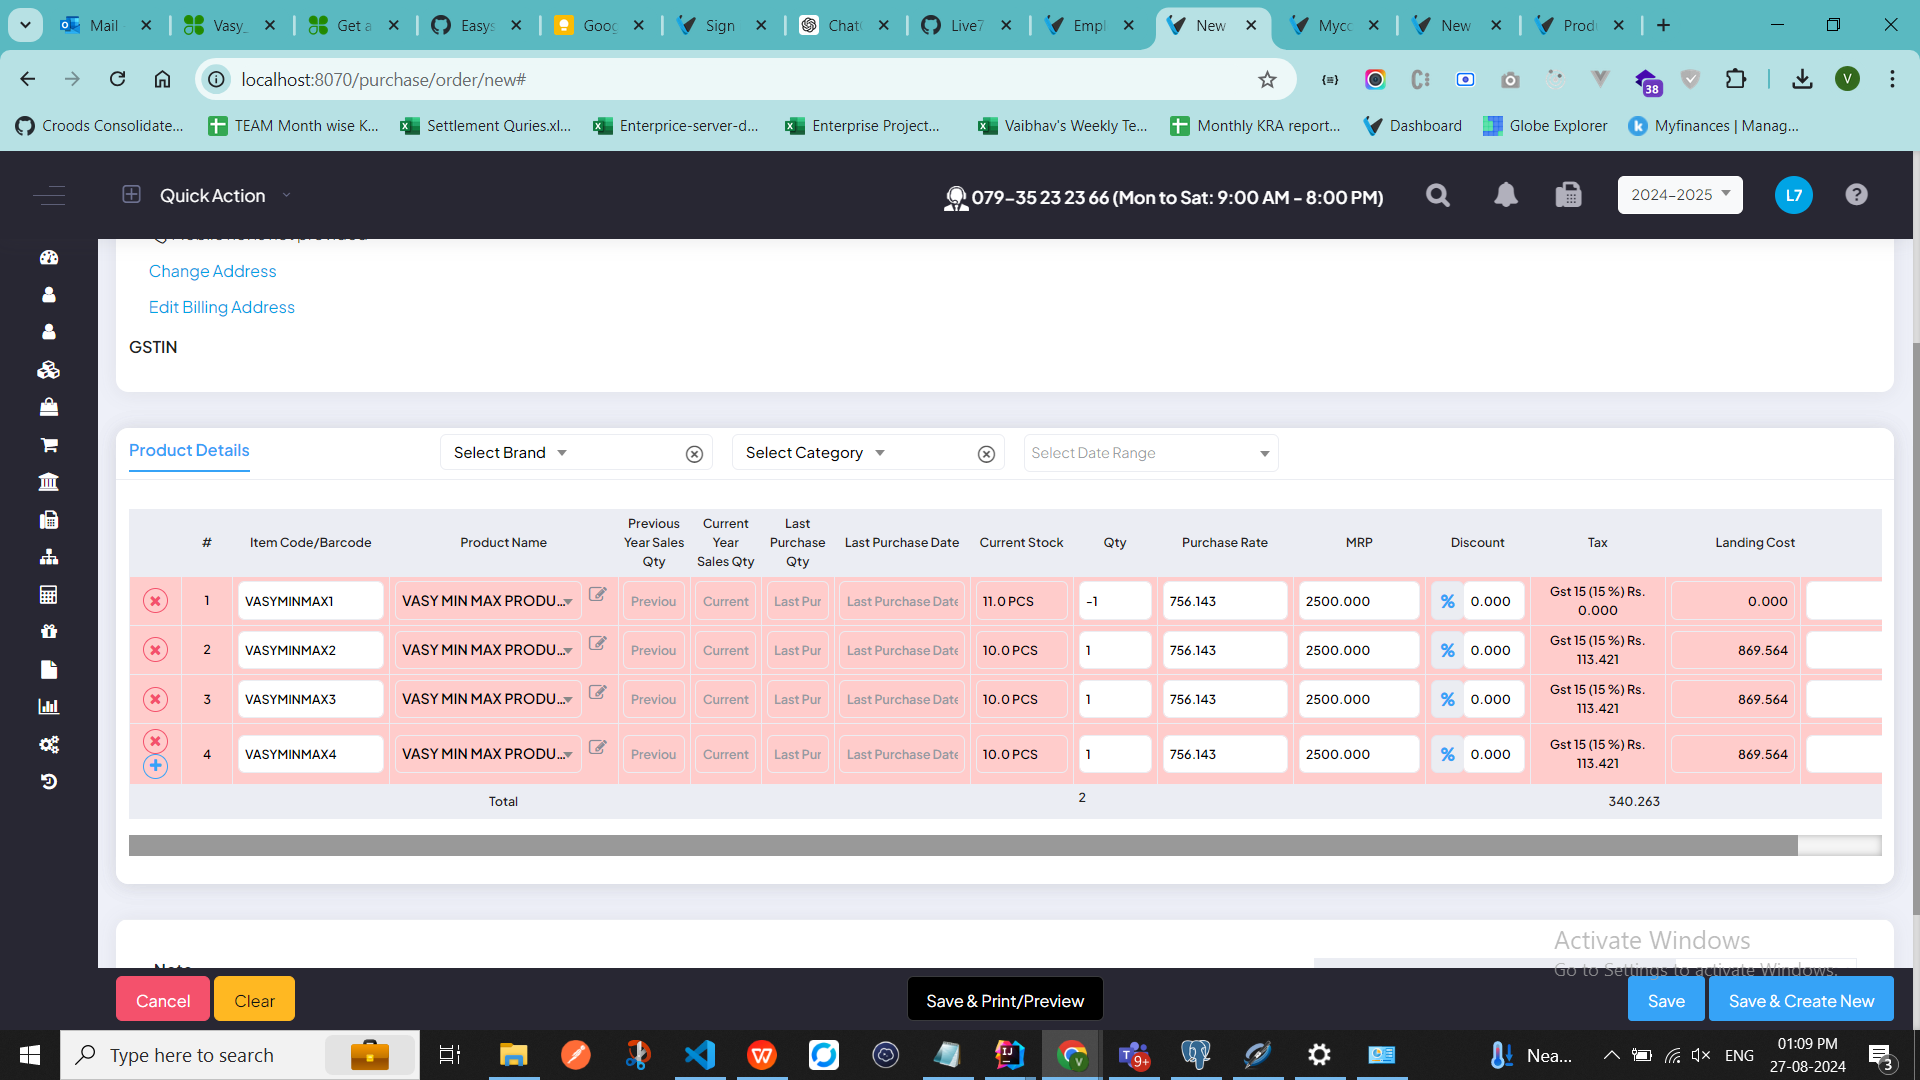Open notifications bell icon
Screen dimensions: 1920x1080
point(1505,195)
